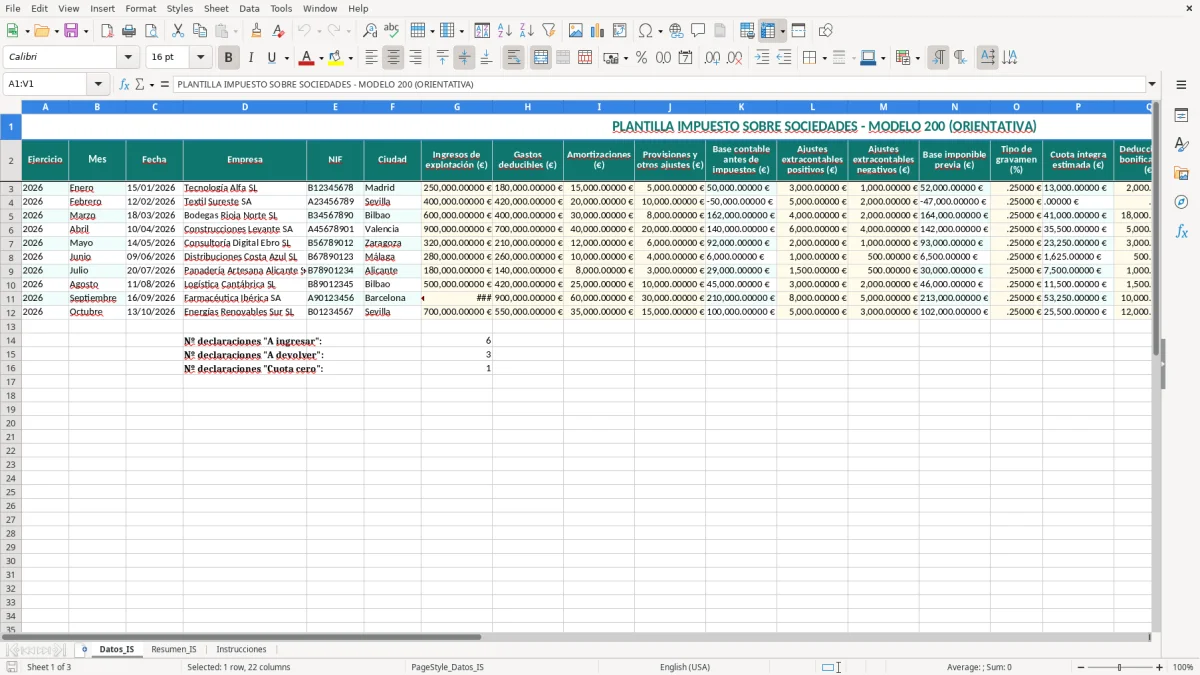Apply yellow background color swatch
This screenshot has height=675, width=1200.
click(x=336, y=58)
